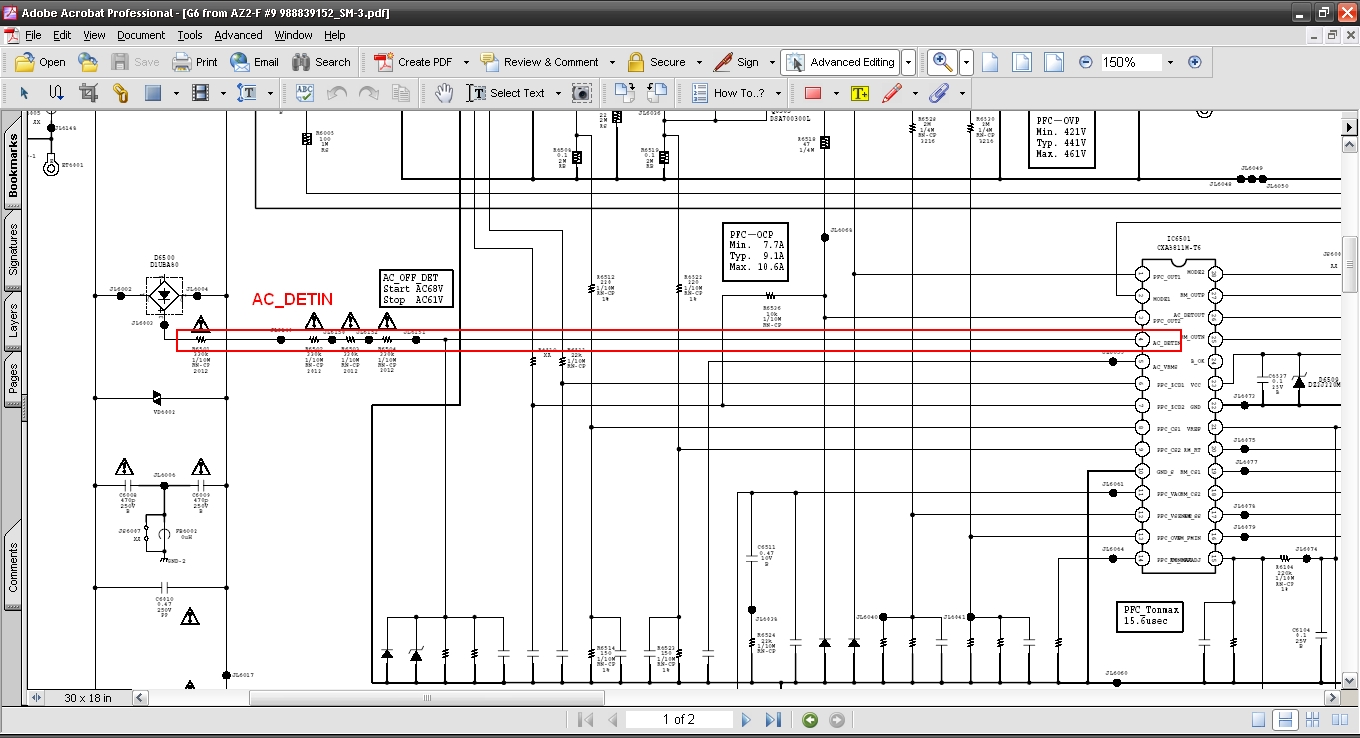
Task: Click the spell check ABC icon
Action: tap(305, 93)
